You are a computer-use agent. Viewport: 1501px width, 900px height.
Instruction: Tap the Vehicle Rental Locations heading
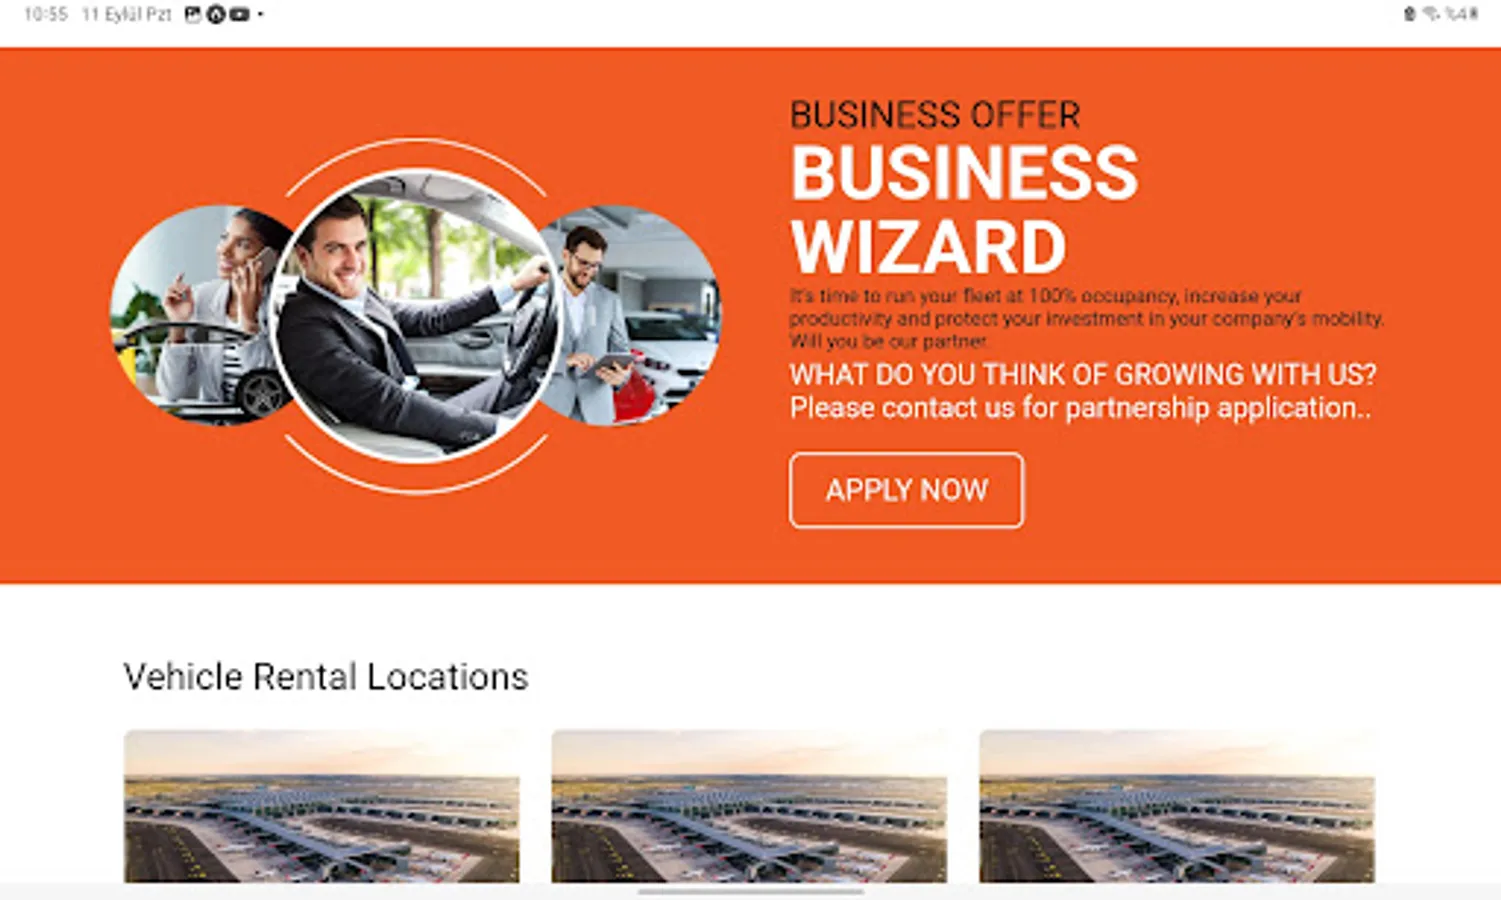point(325,677)
